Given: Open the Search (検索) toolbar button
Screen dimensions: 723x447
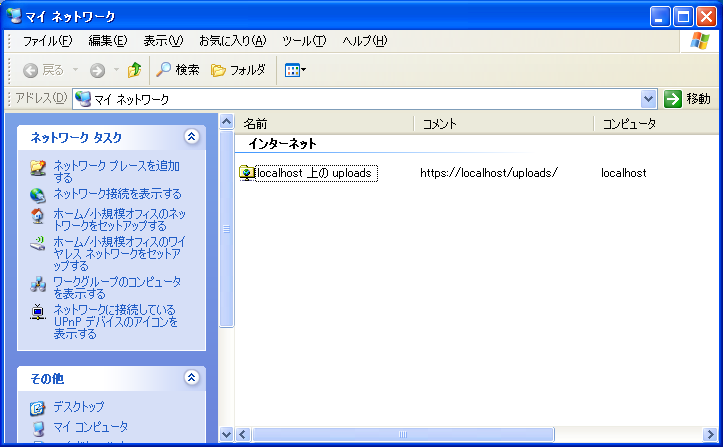Looking at the screenshot, I should pos(178,70).
